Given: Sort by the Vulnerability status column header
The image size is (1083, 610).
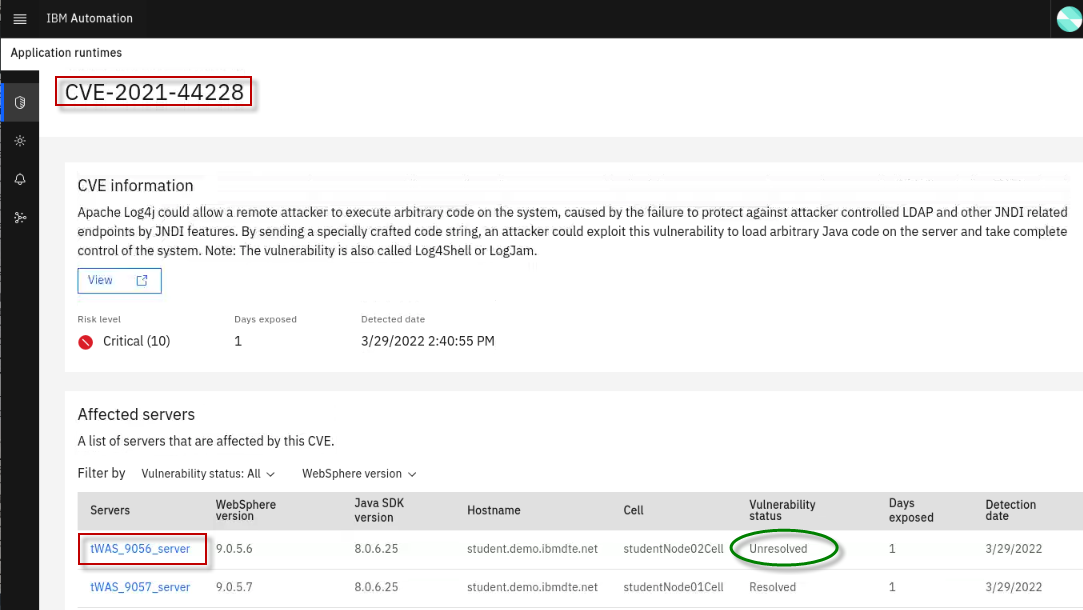Looking at the screenshot, I should tap(782, 510).
